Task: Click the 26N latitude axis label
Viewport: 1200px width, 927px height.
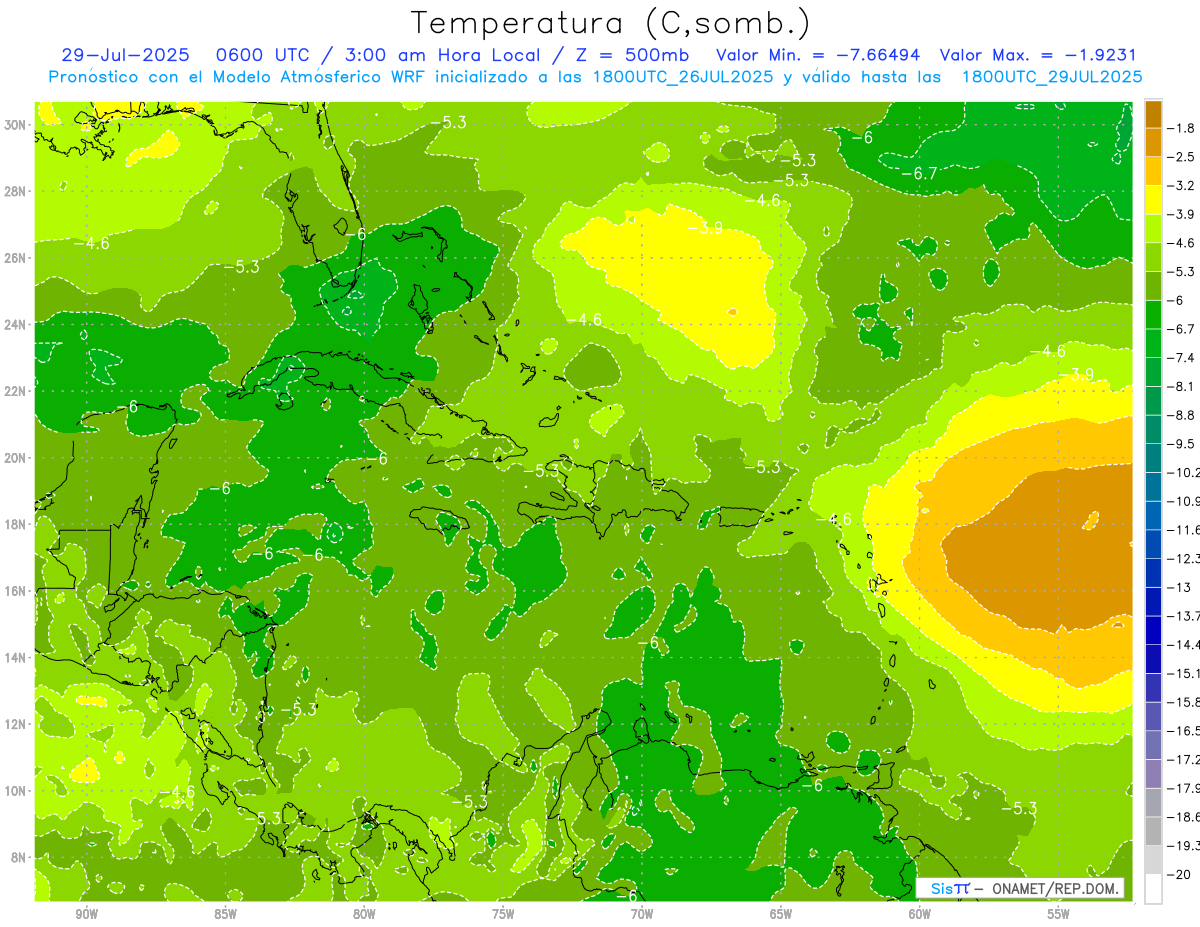Action: point(16,258)
